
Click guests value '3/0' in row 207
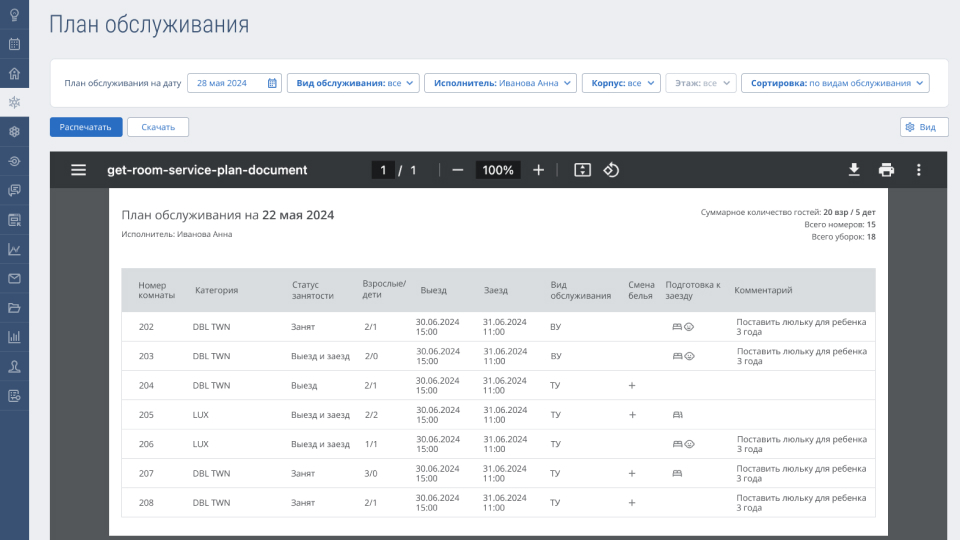pos(371,474)
